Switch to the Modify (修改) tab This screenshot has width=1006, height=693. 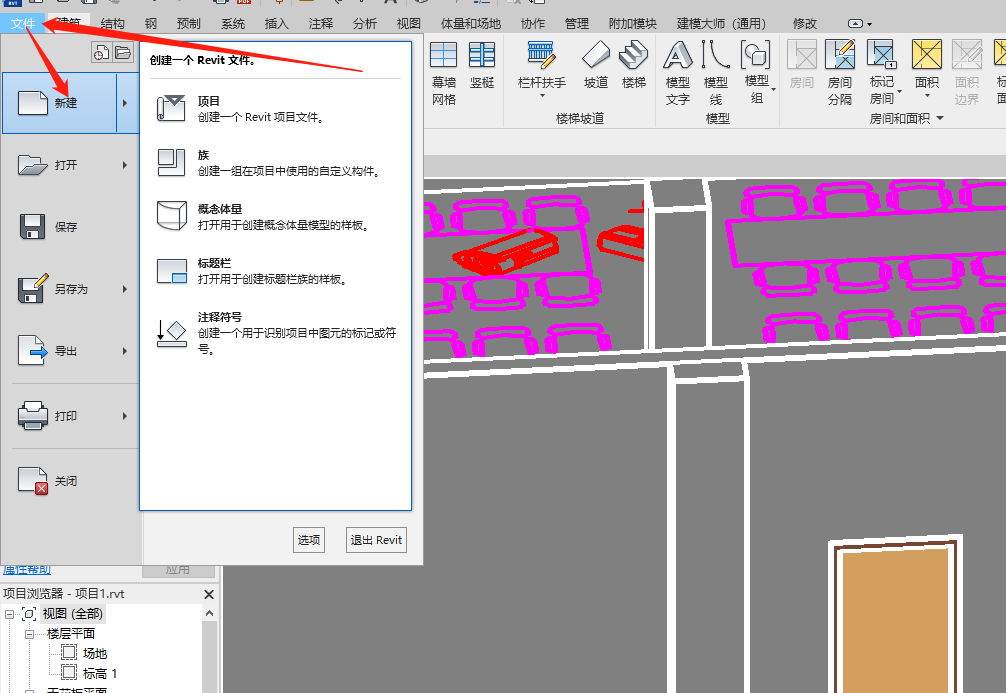(x=805, y=24)
